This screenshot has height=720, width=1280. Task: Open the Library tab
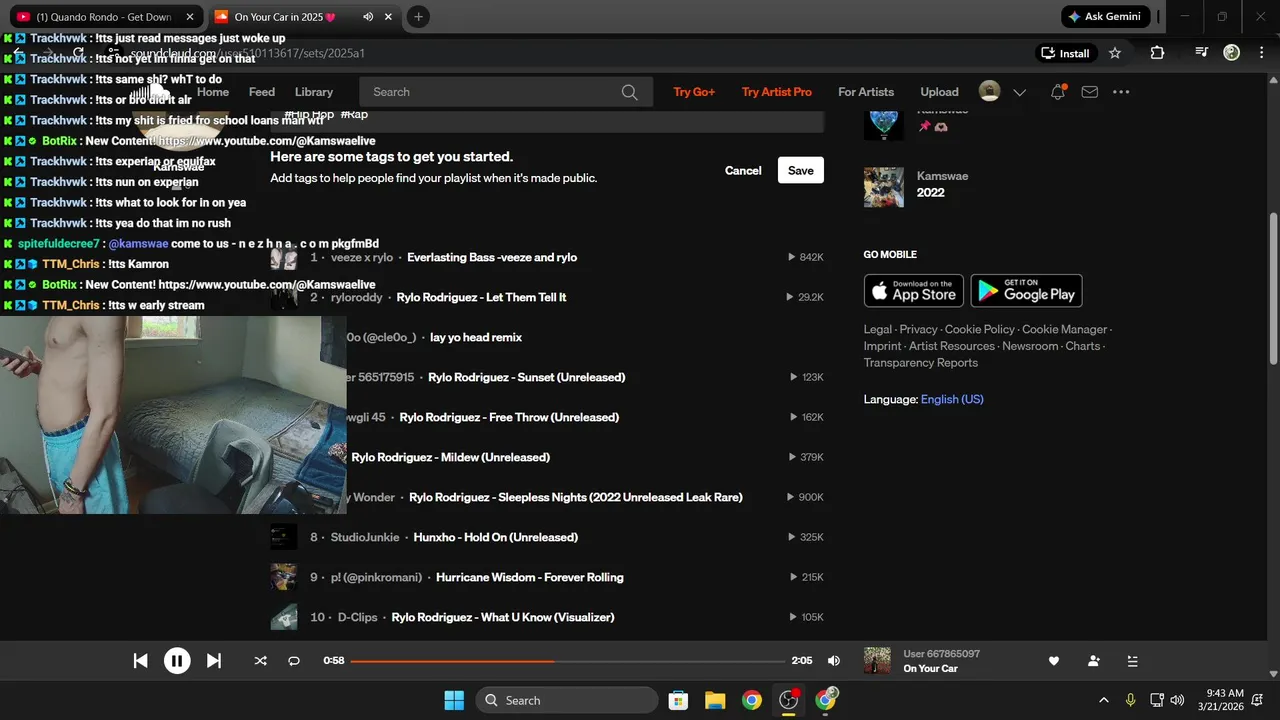click(x=314, y=92)
